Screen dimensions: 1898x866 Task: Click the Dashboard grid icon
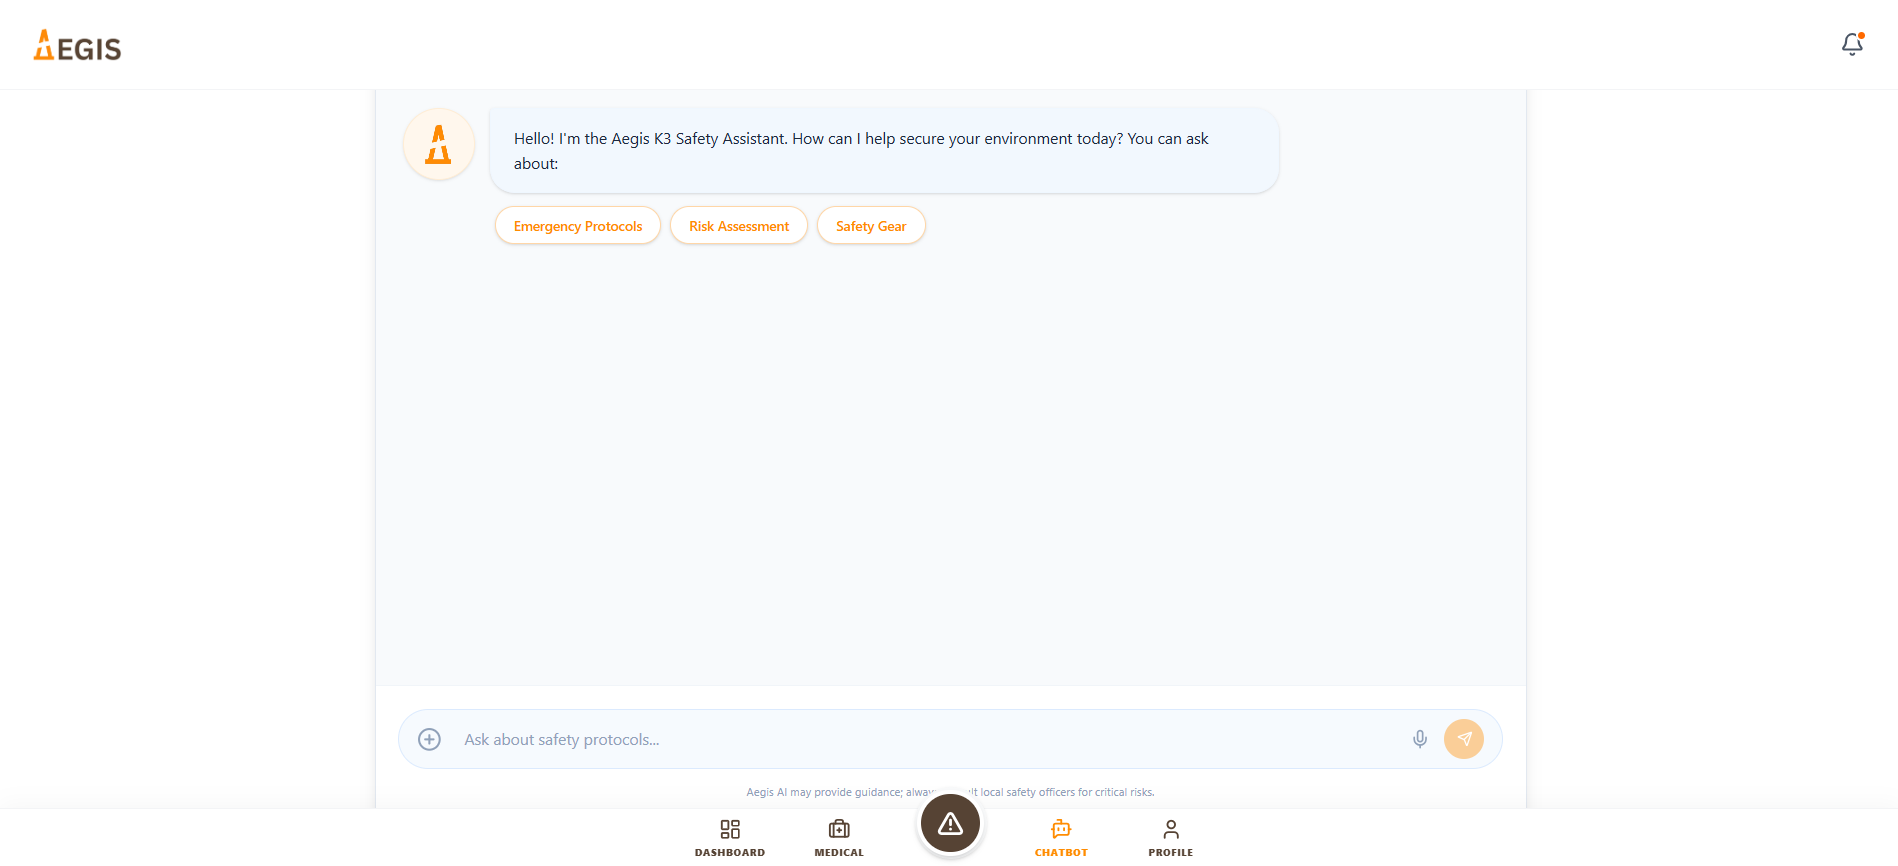click(x=730, y=829)
